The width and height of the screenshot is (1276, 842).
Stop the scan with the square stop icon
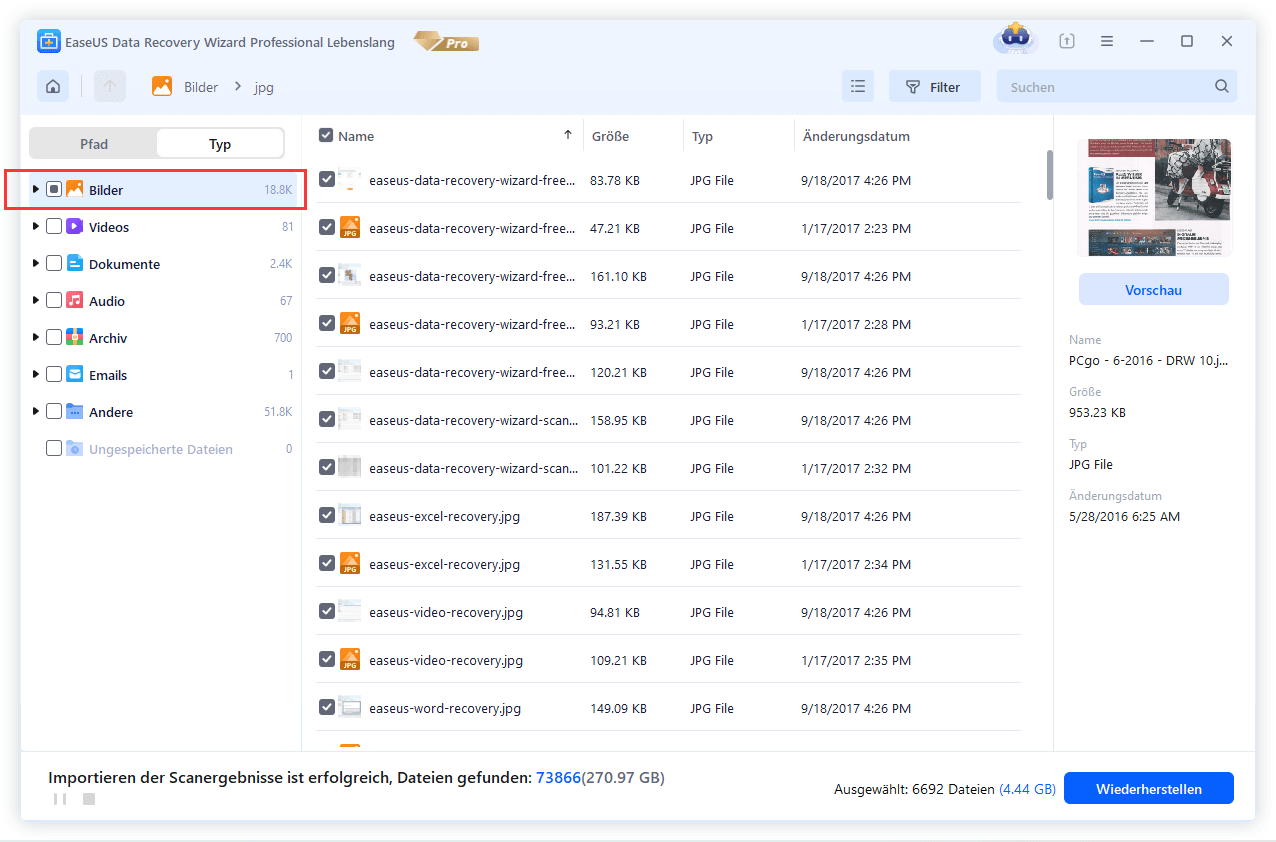pos(89,799)
